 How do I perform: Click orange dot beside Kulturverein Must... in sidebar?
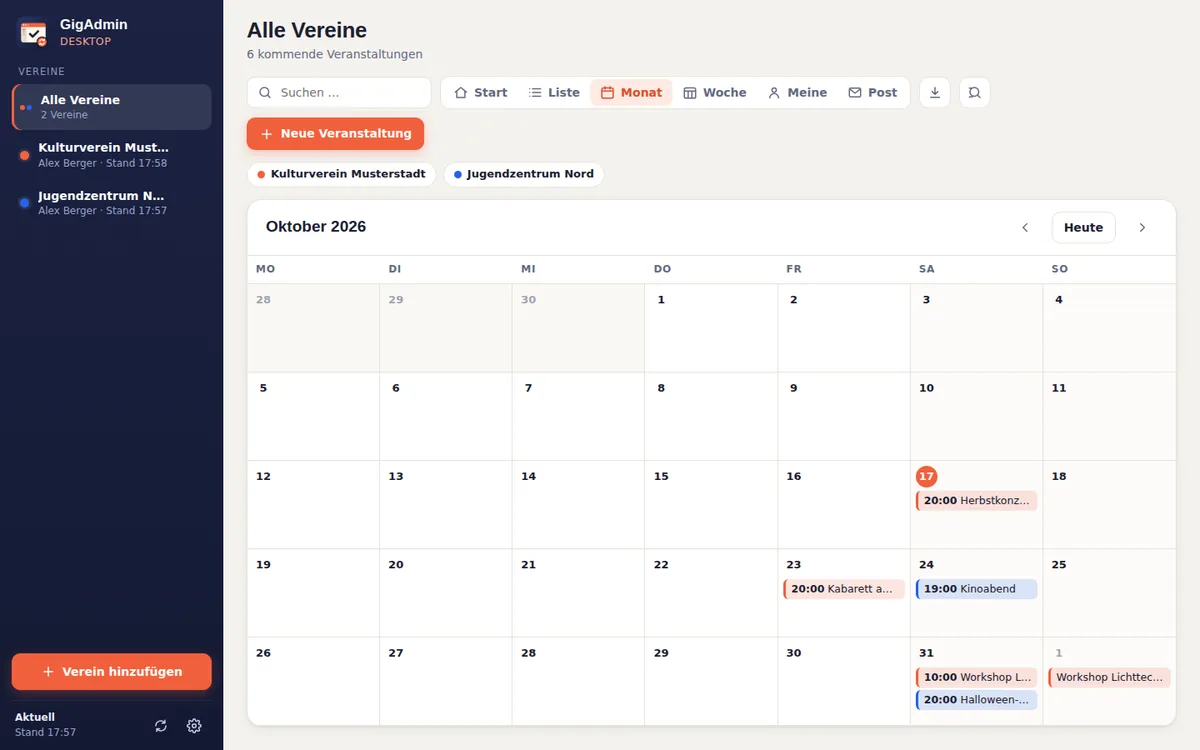pos(24,155)
